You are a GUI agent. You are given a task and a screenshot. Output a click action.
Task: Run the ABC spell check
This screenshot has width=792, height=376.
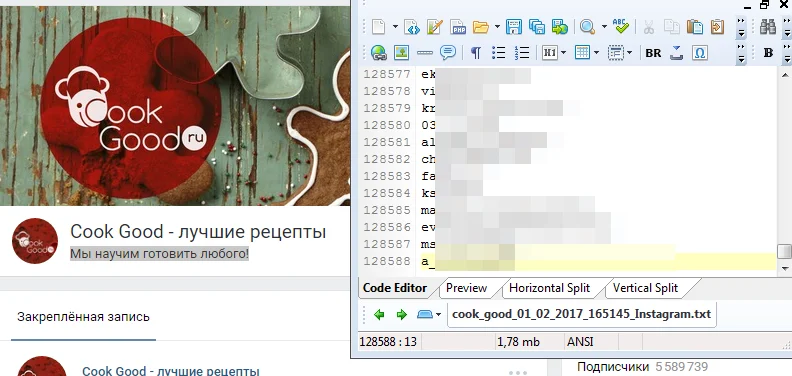620,26
